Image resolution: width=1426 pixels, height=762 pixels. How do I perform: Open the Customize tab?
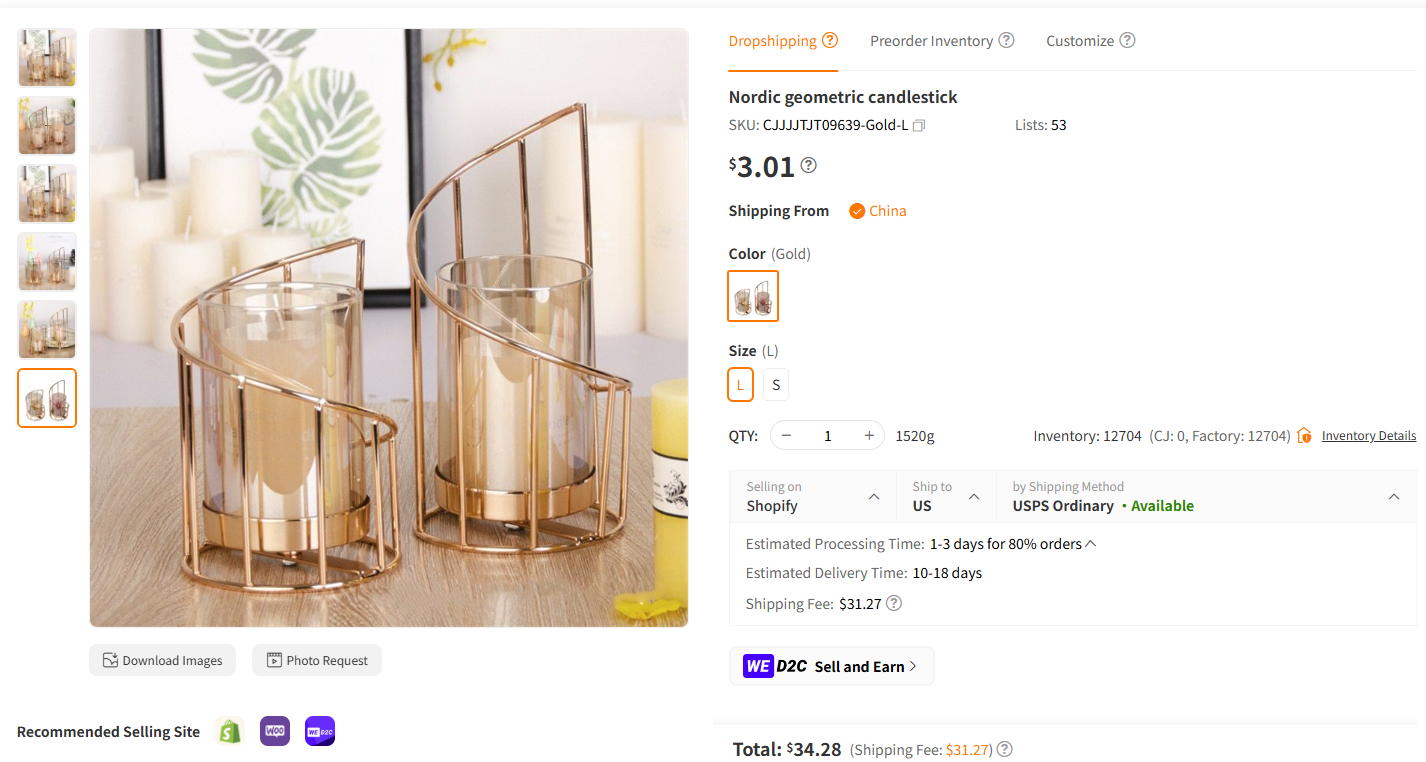click(1079, 40)
